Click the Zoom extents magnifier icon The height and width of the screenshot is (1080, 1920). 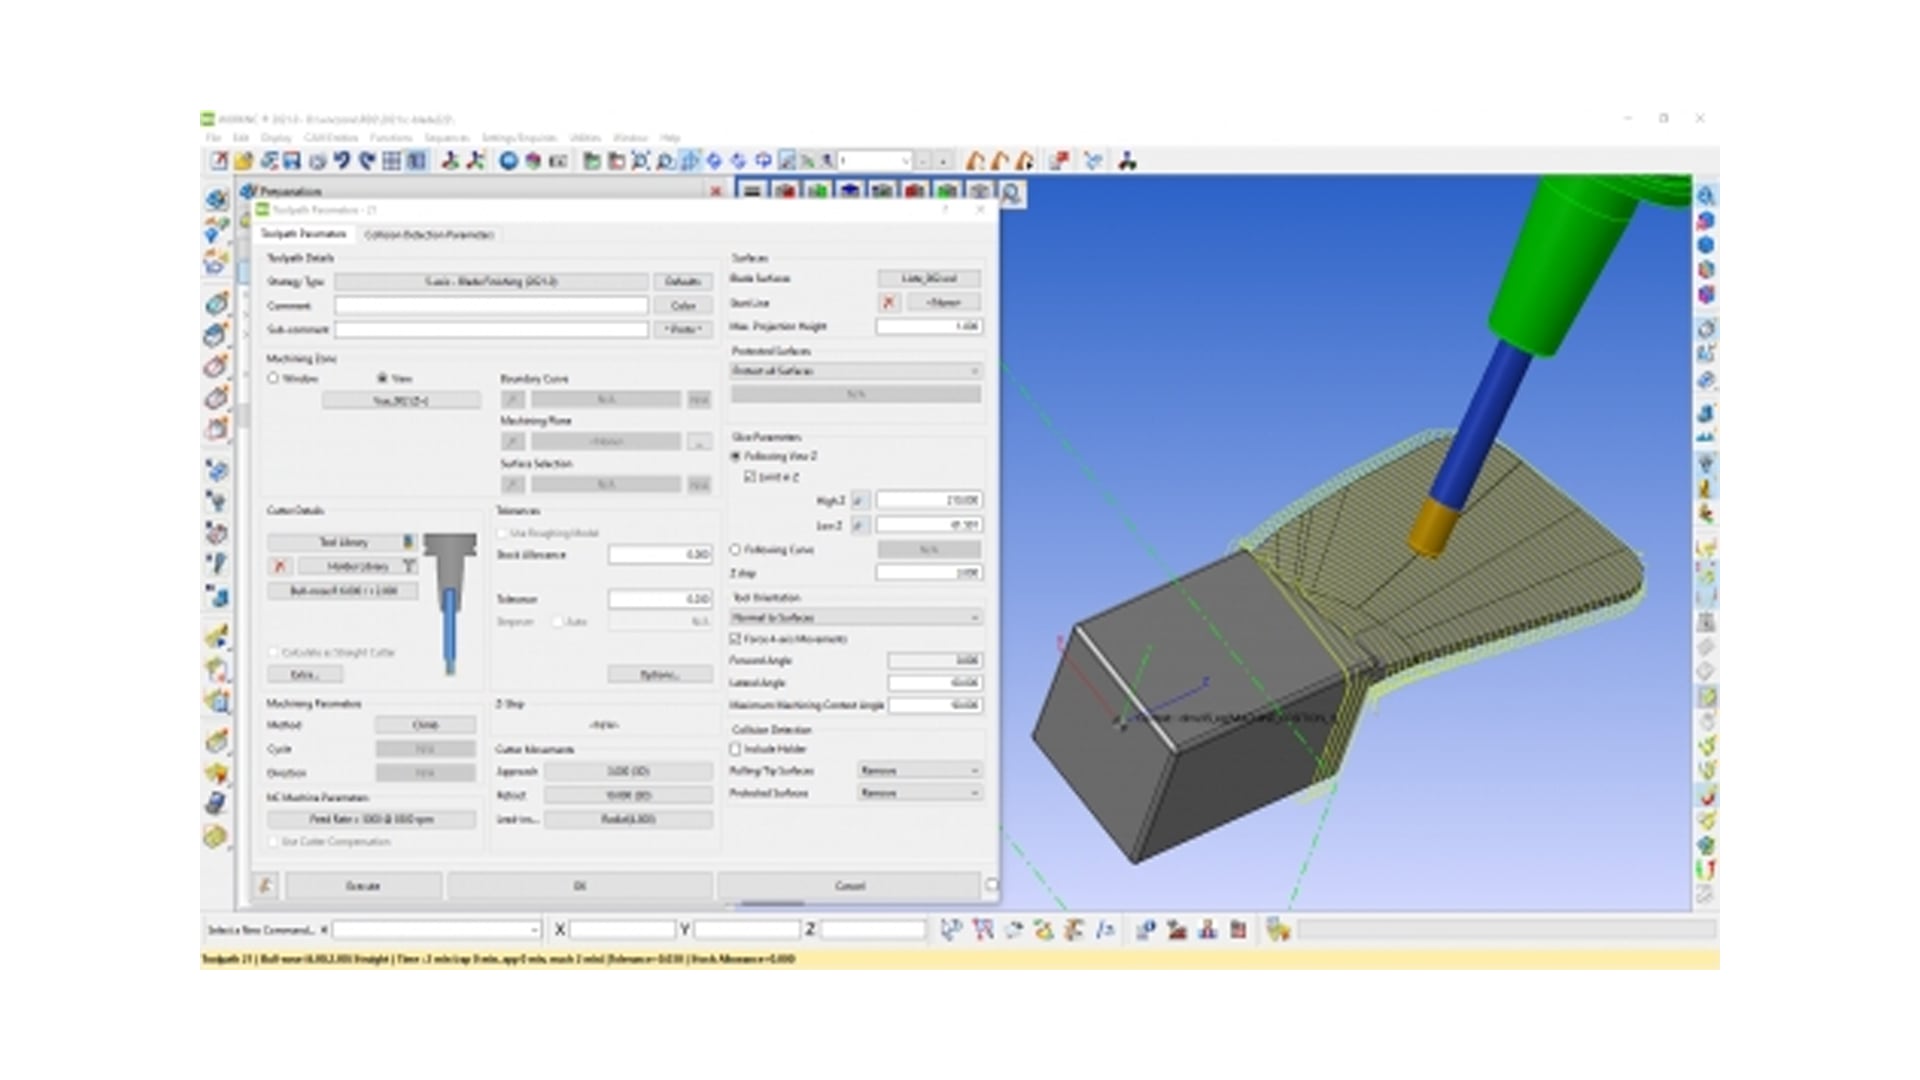(x=641, y=161)
